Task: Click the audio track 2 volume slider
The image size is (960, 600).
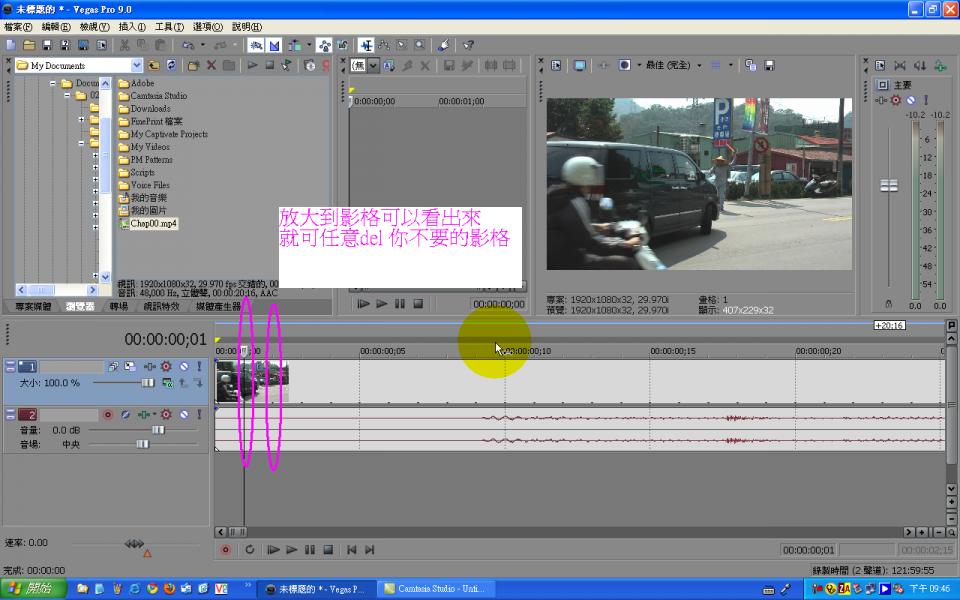Action: pos(157,430)
